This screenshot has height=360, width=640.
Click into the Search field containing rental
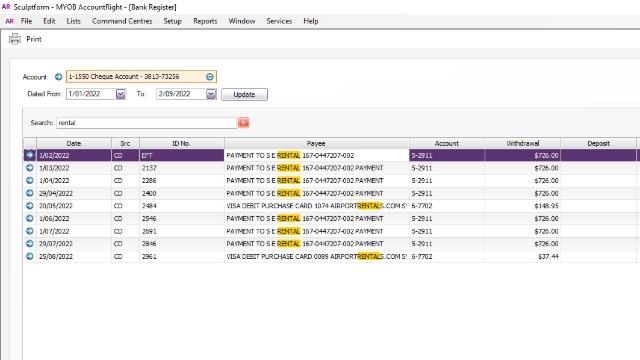click(146, 122)
